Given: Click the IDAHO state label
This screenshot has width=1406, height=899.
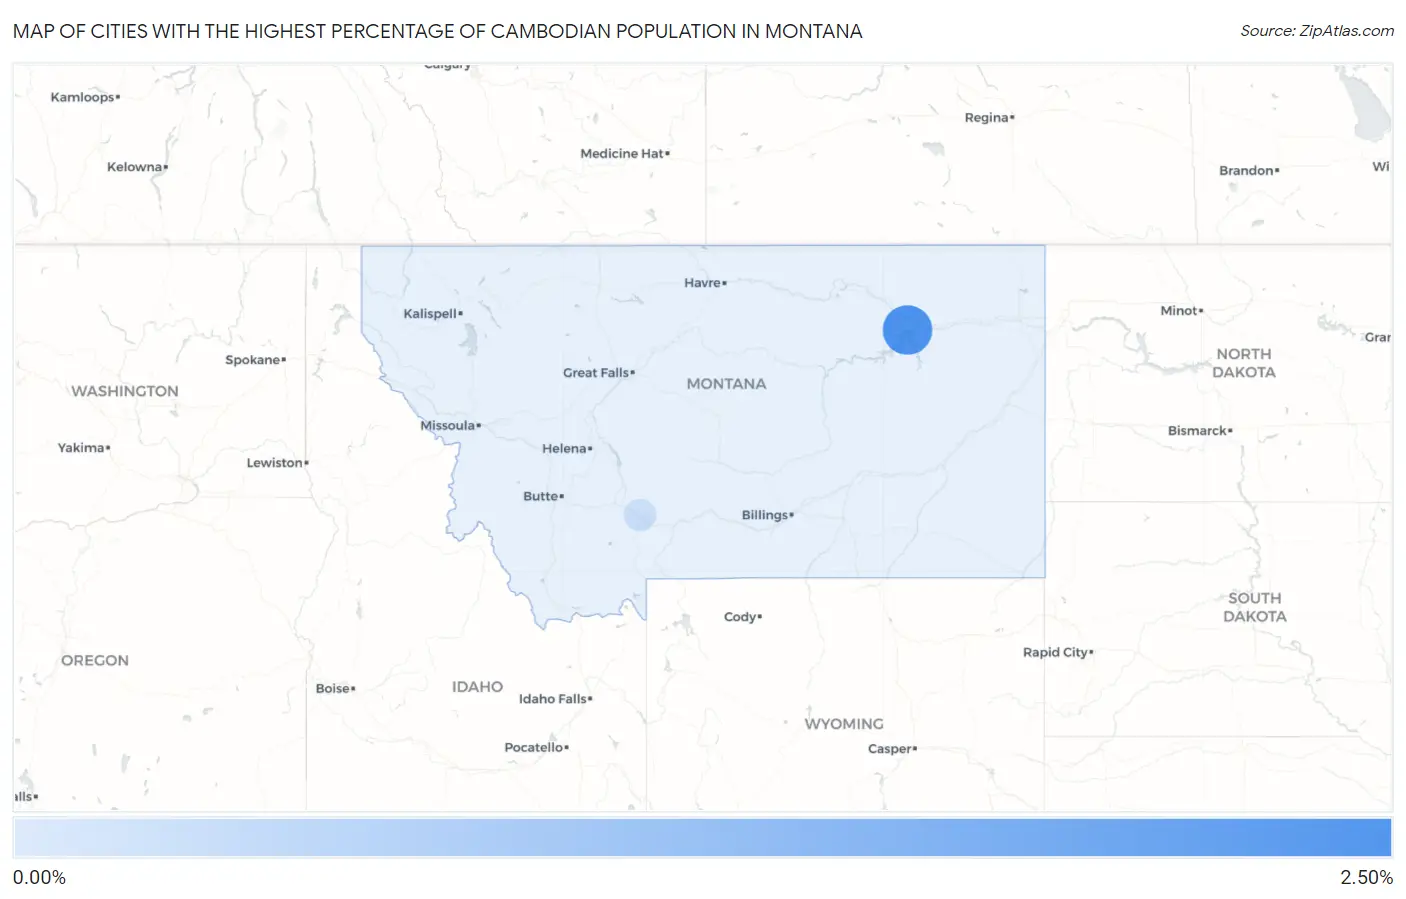Looking at the screenshot, I should [477, 687].
